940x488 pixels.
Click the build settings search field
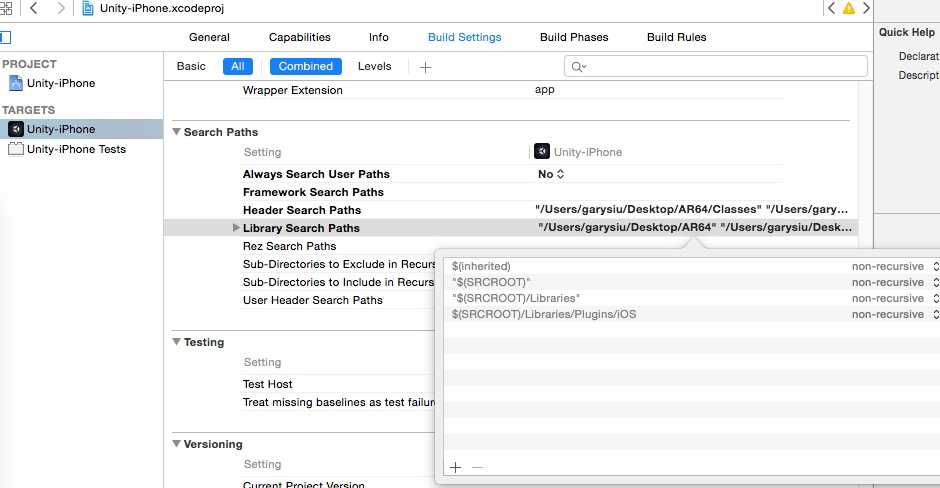pos(715,67)
